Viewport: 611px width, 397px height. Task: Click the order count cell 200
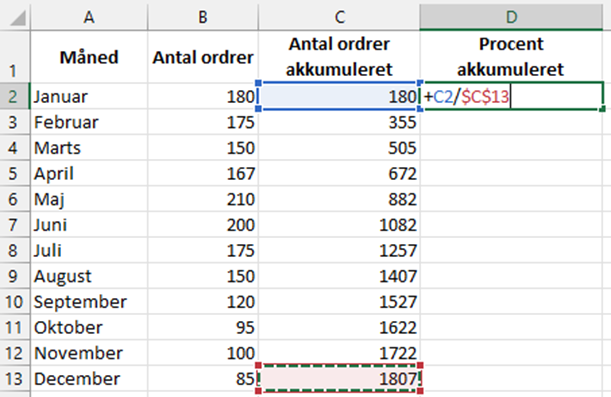[x=203, y=225]
